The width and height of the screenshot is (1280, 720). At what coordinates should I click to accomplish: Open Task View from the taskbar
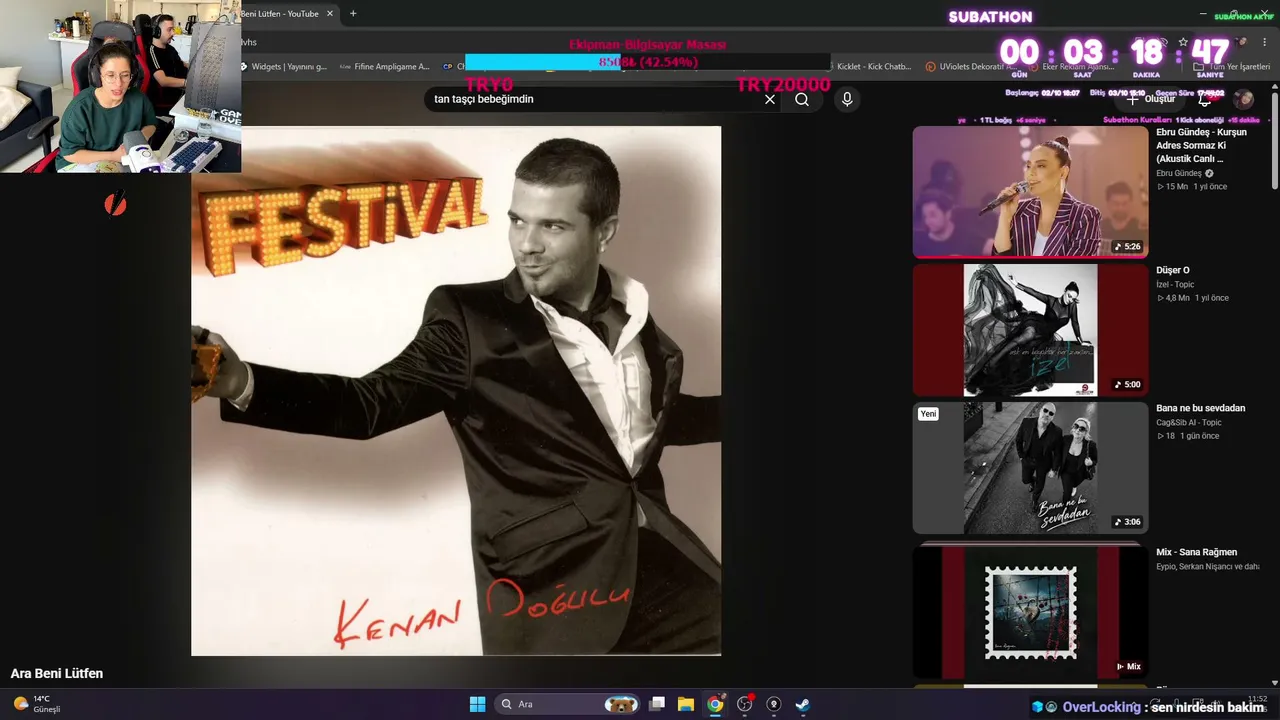(657, 704)
